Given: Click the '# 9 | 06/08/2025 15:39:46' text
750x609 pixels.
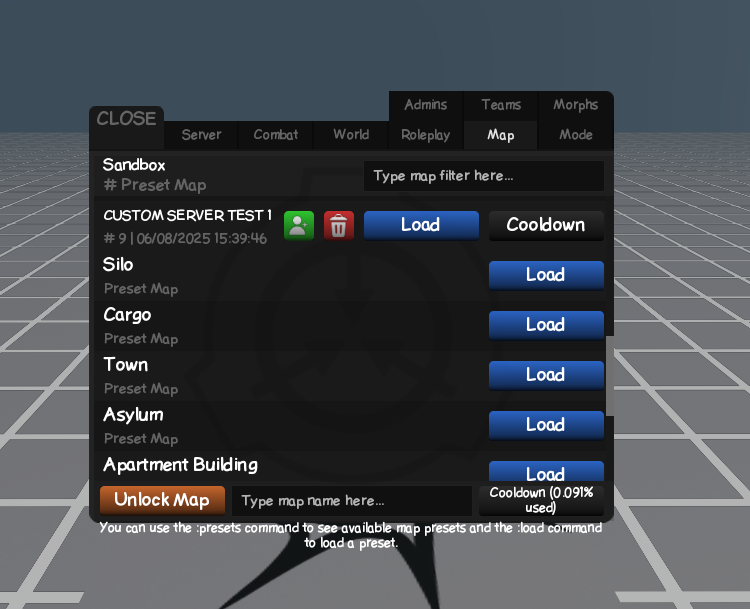Looking at the screenshot, I should pyautogui.click(x=185, y=238).
